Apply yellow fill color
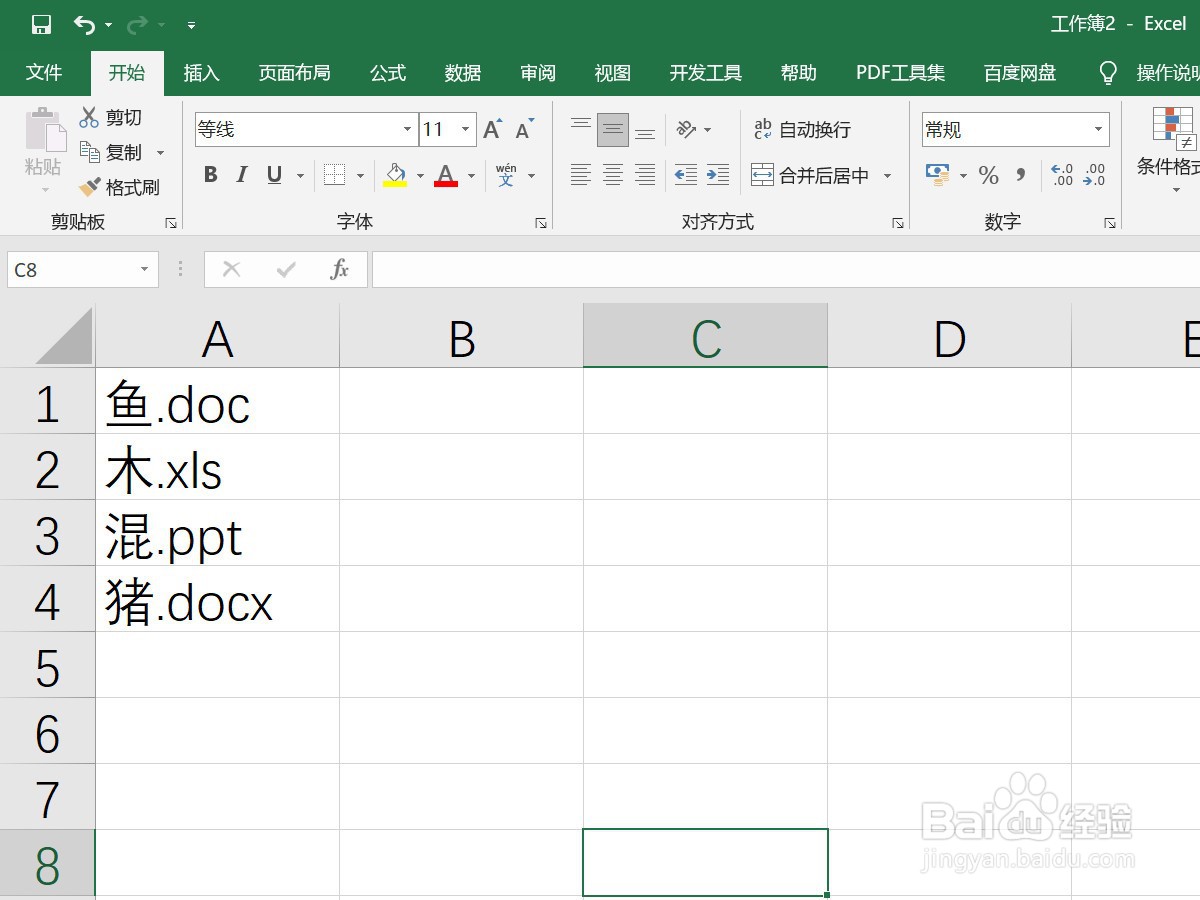The height and width of the screenshot is (900, 1200). point(395,176)
